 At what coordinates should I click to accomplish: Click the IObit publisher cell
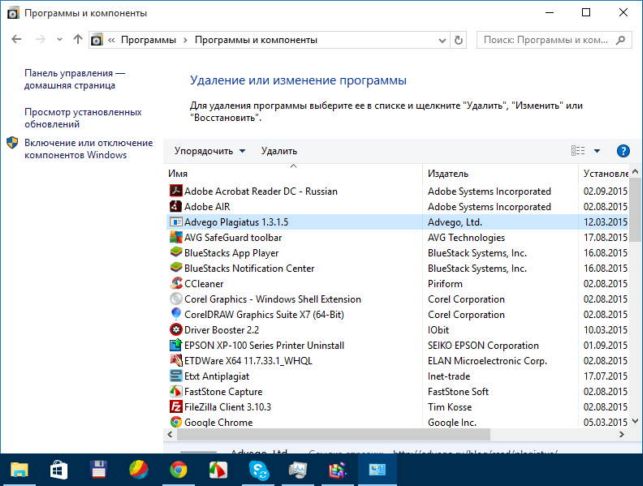438,330
